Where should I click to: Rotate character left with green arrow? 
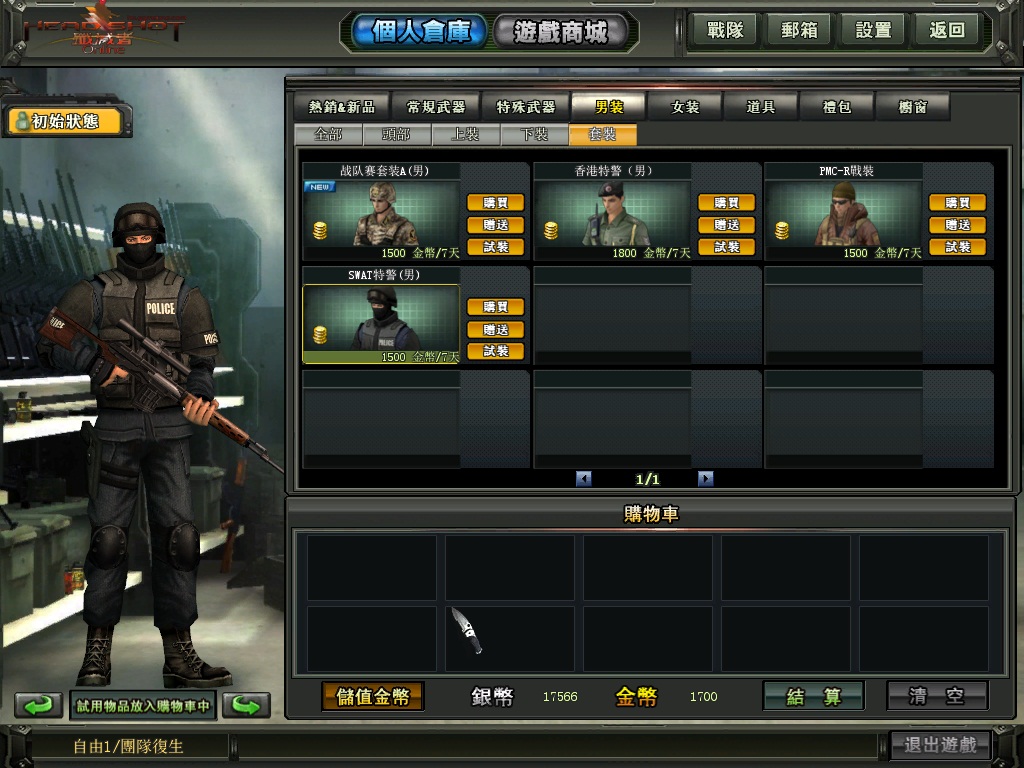(38, 705)
